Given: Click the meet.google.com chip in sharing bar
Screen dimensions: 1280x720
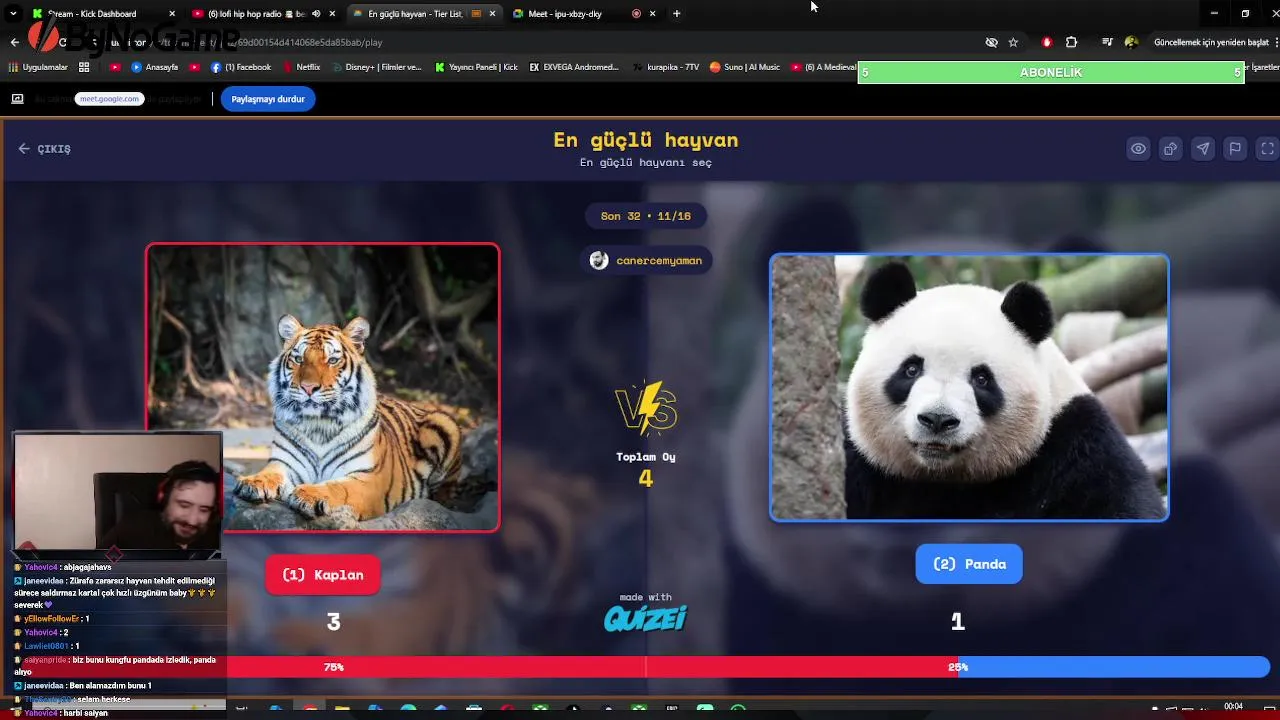Looking at the screenshot, I should click(x=109, y=99).
